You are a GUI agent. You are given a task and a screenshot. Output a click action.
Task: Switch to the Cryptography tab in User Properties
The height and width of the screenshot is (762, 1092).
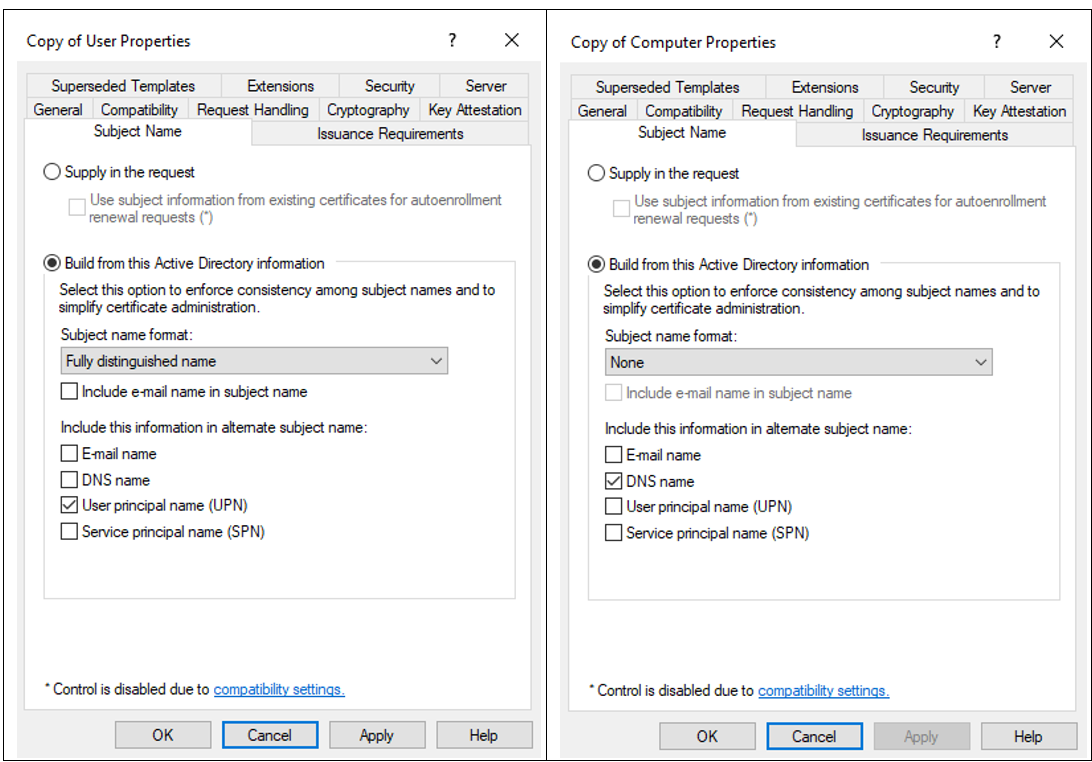(368, 109)
